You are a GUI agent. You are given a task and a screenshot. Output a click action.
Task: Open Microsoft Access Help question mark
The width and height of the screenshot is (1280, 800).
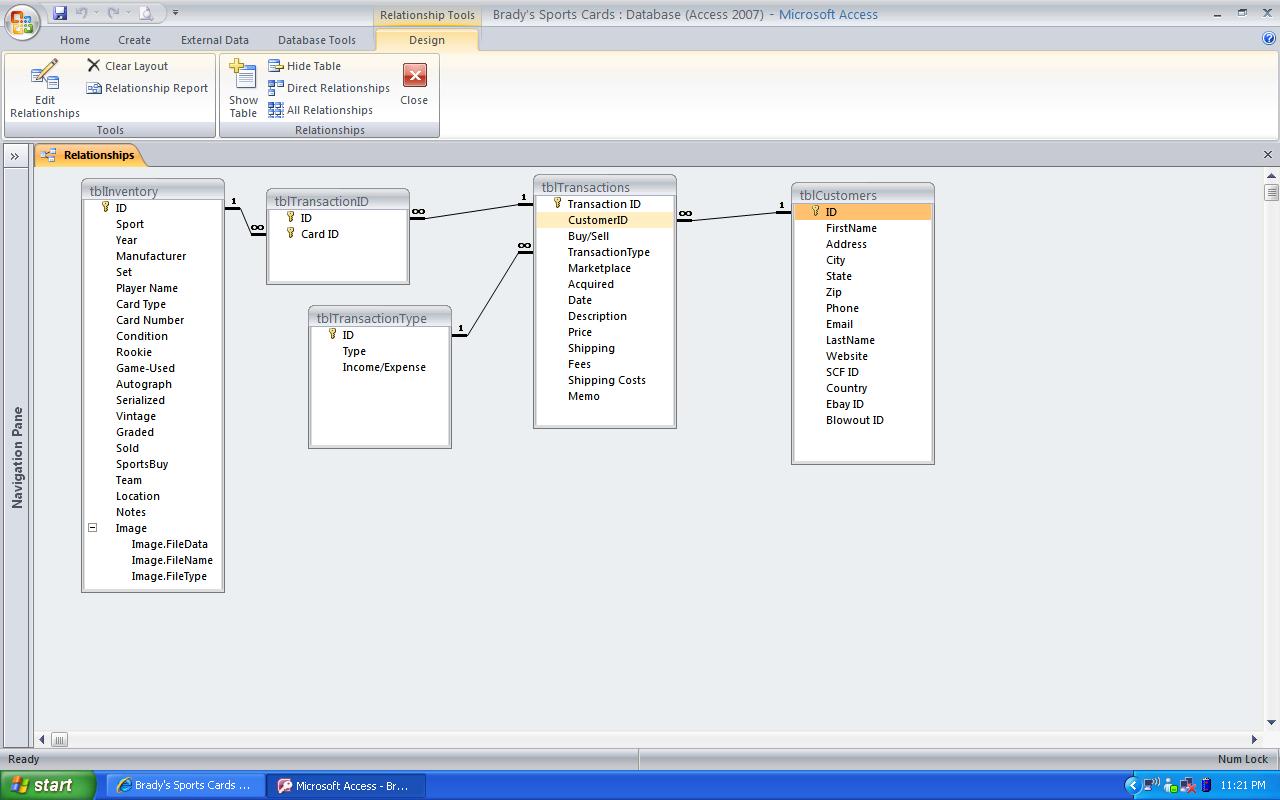1269,40
